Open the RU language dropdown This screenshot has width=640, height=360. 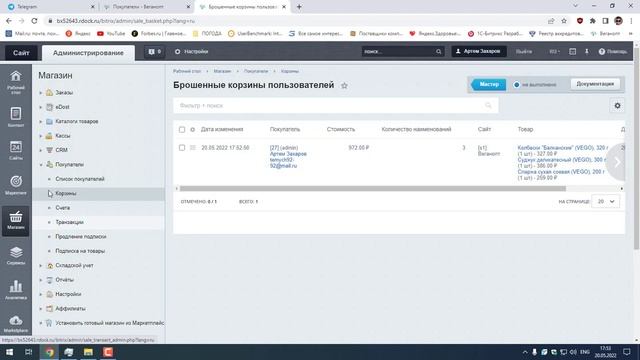pyautogui.click(x=554, y=52)
